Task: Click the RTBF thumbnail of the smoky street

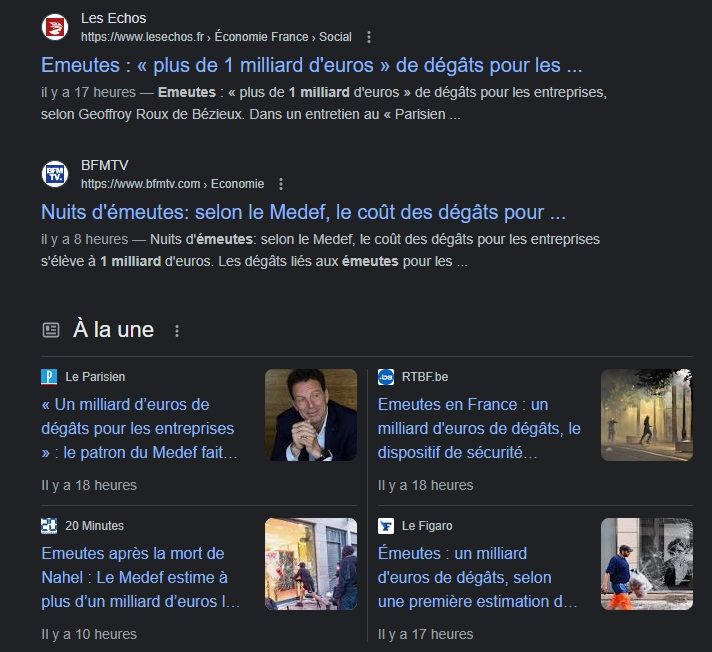Action: (x=647, y=415)
